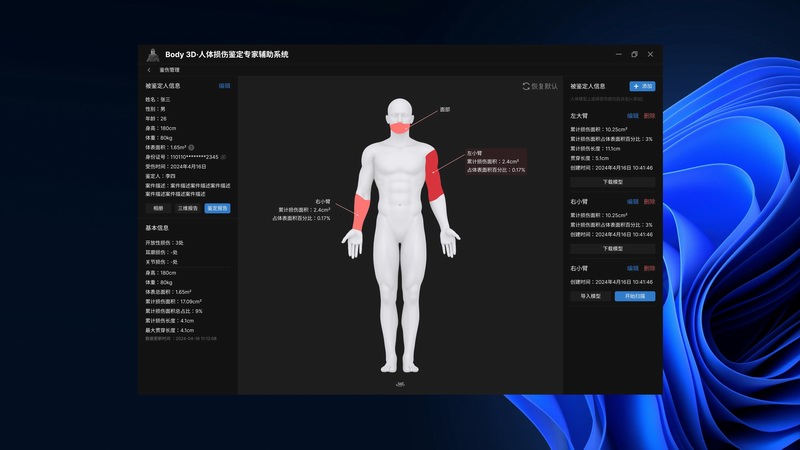Select the 鉴定报告 tab
The height and width of the screenshot is (450, 800).
217,208
